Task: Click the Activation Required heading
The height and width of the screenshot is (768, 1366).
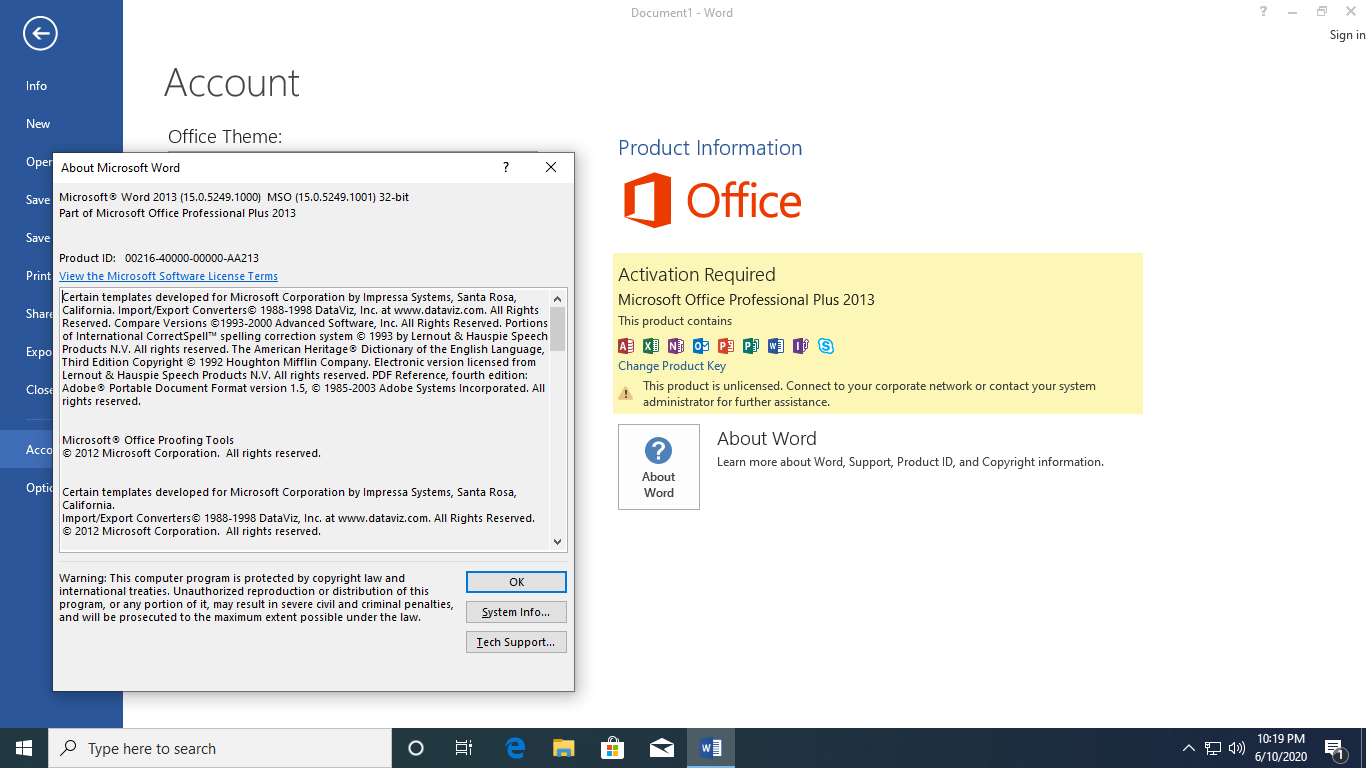Action: 697,274
